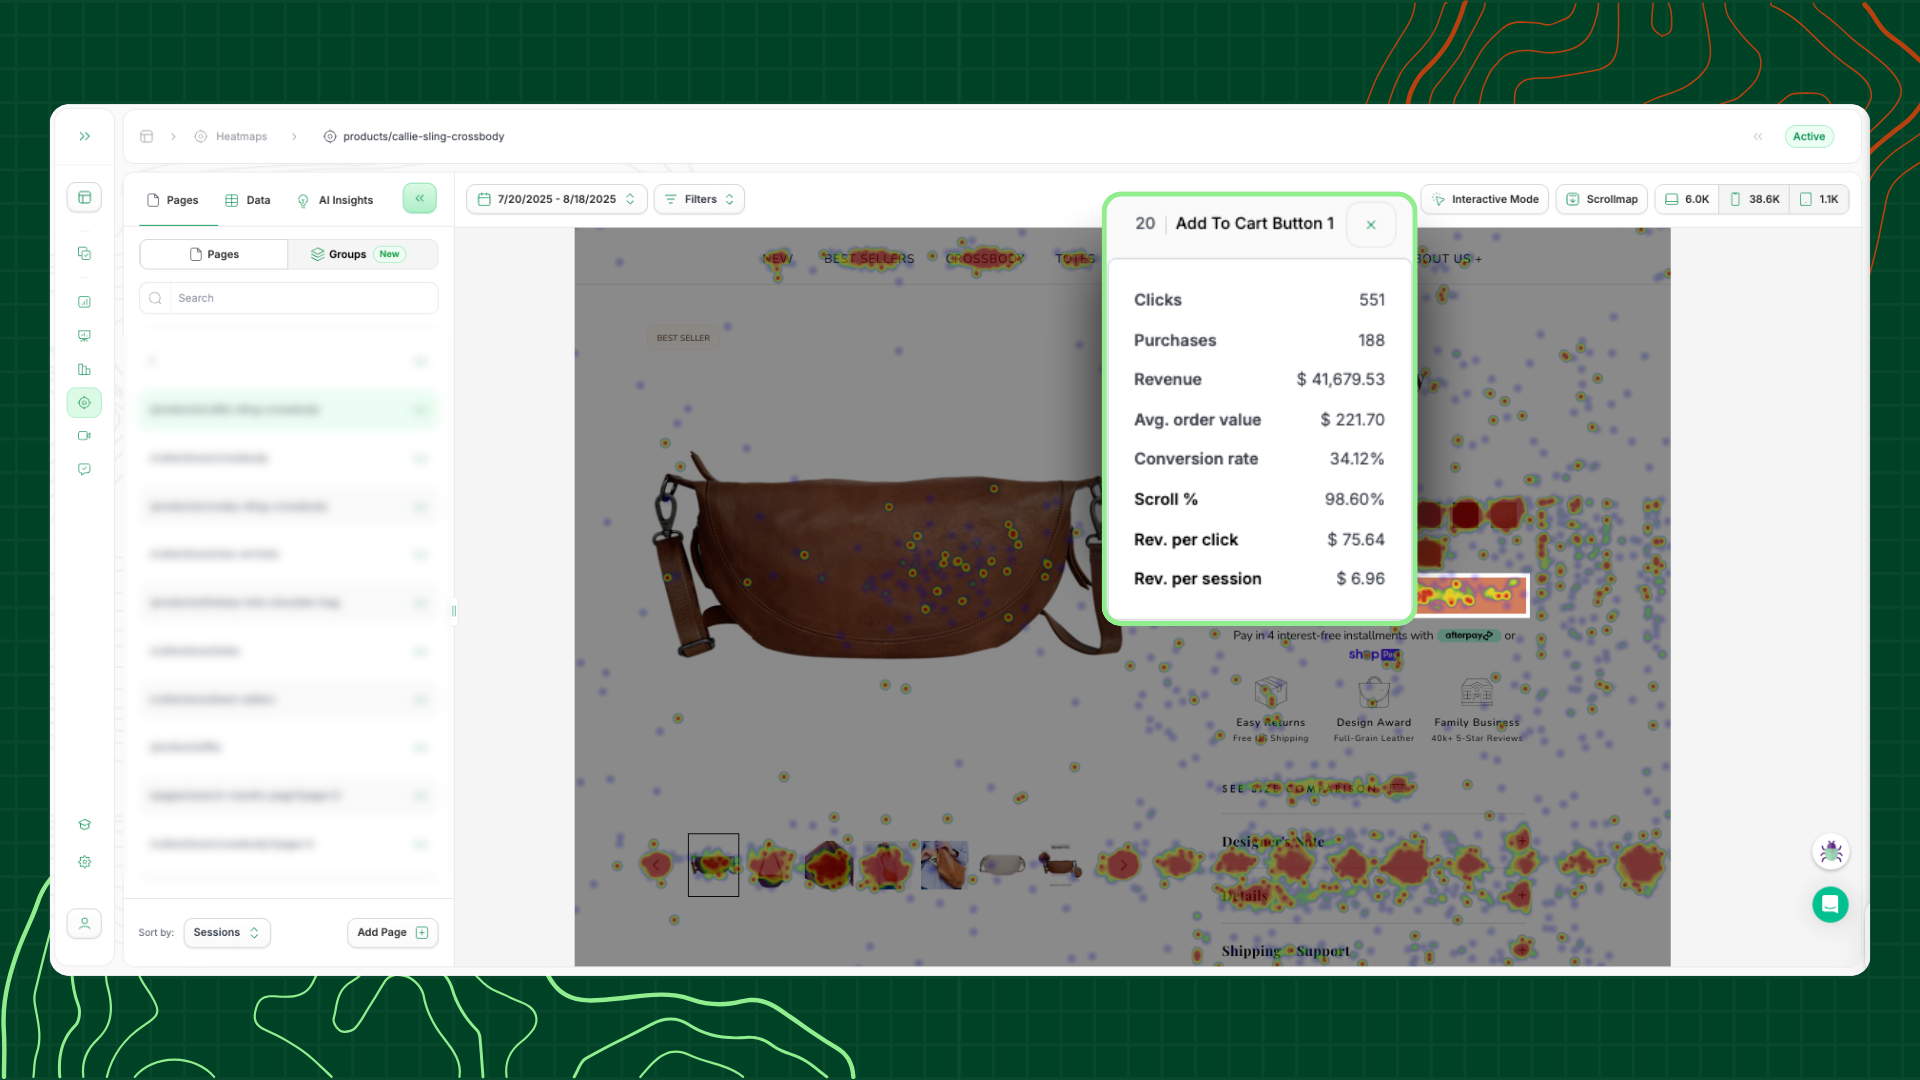Click the next image carousel arrow
This screenshot has width=1920, height=1080.
click(1123, 865)
